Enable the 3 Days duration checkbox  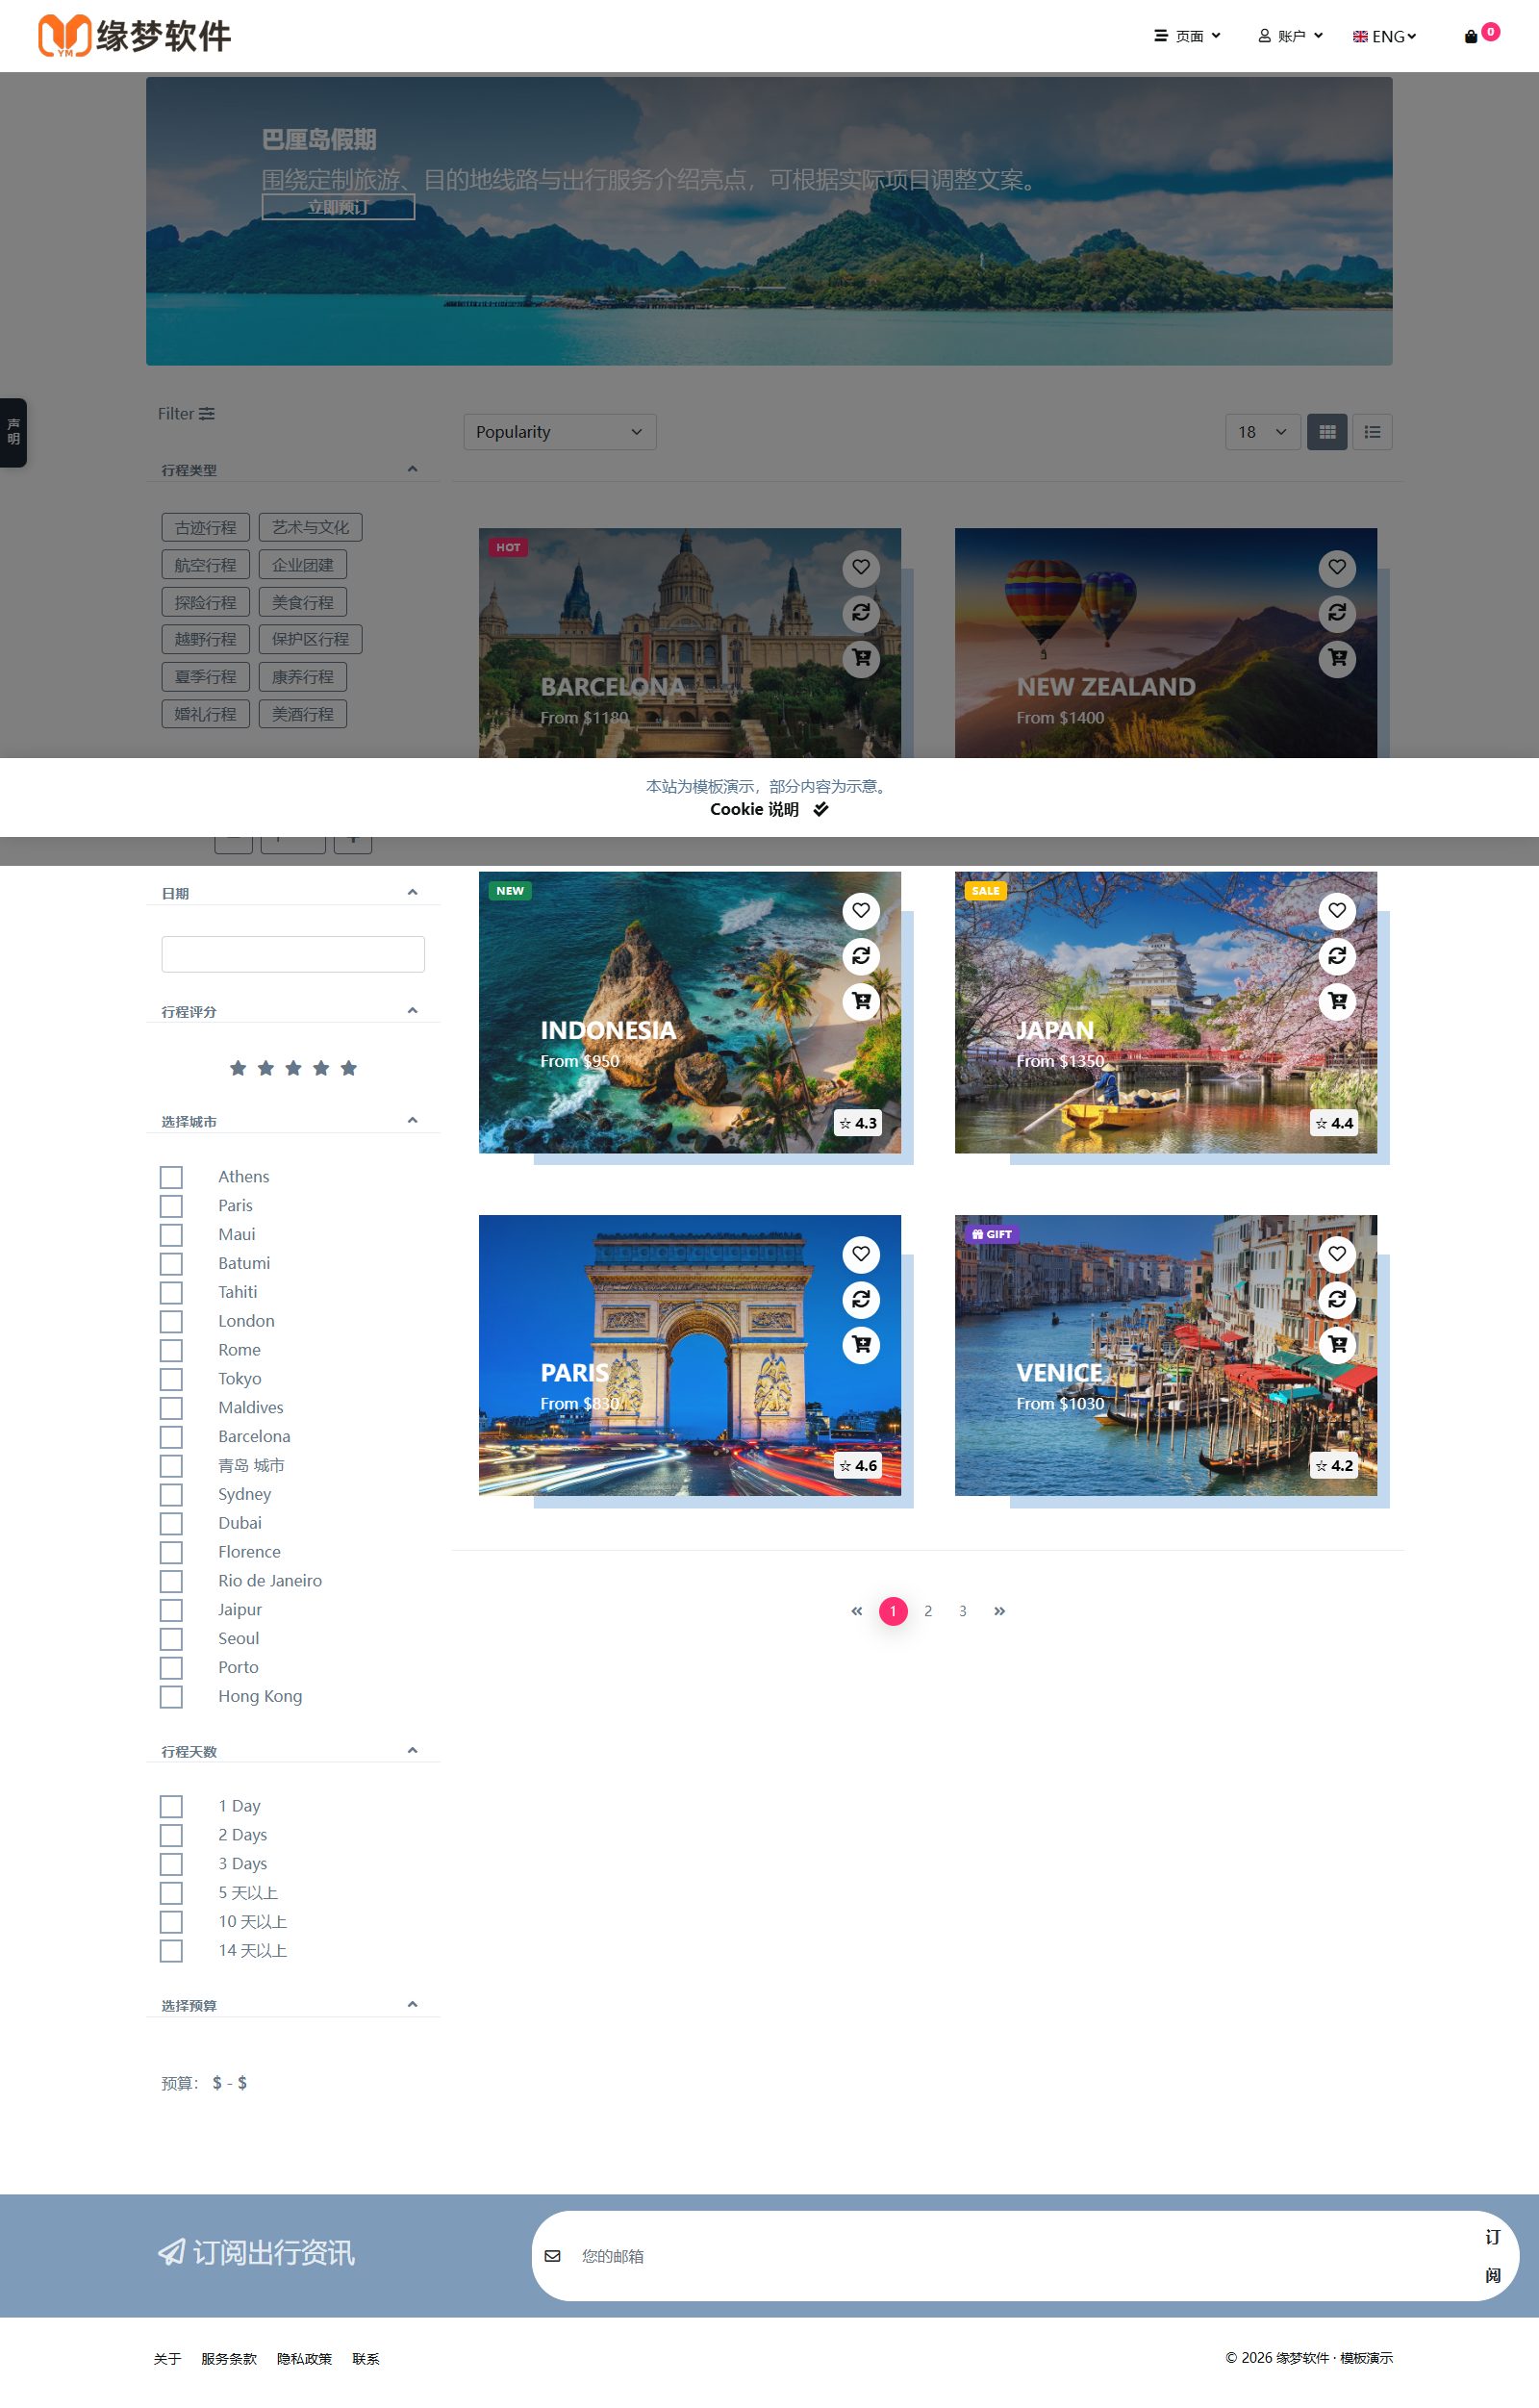(171, 1865)
